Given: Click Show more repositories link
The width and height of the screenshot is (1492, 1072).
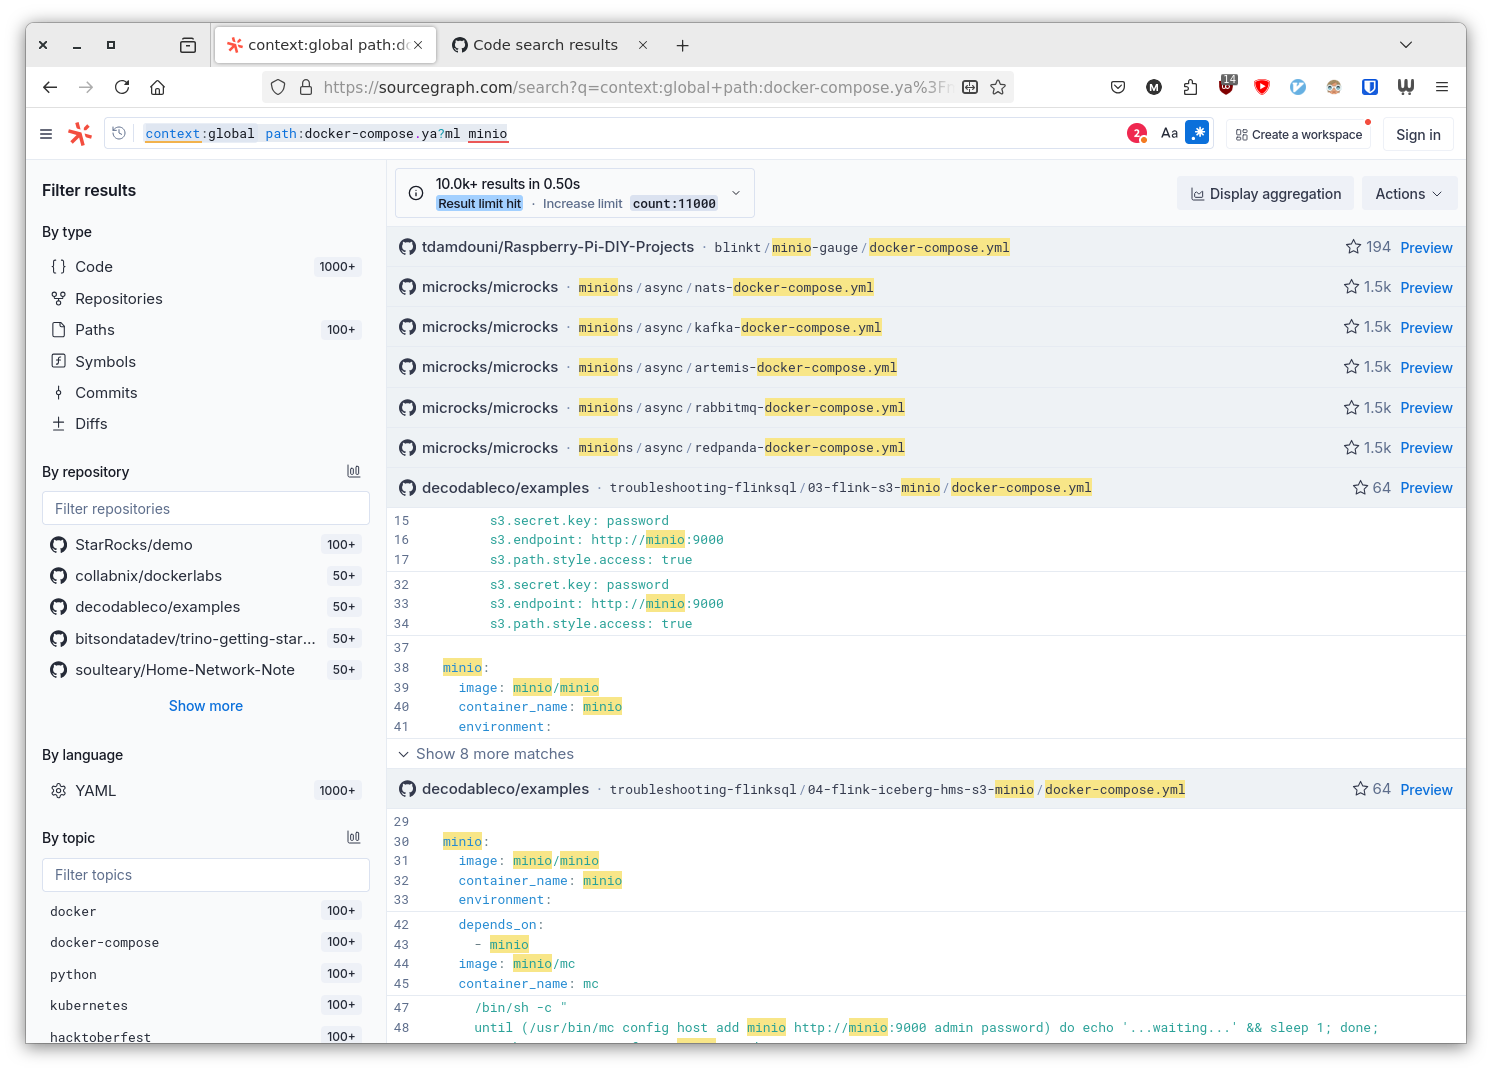Looking at the screenshot, I should tap(205, 706).
